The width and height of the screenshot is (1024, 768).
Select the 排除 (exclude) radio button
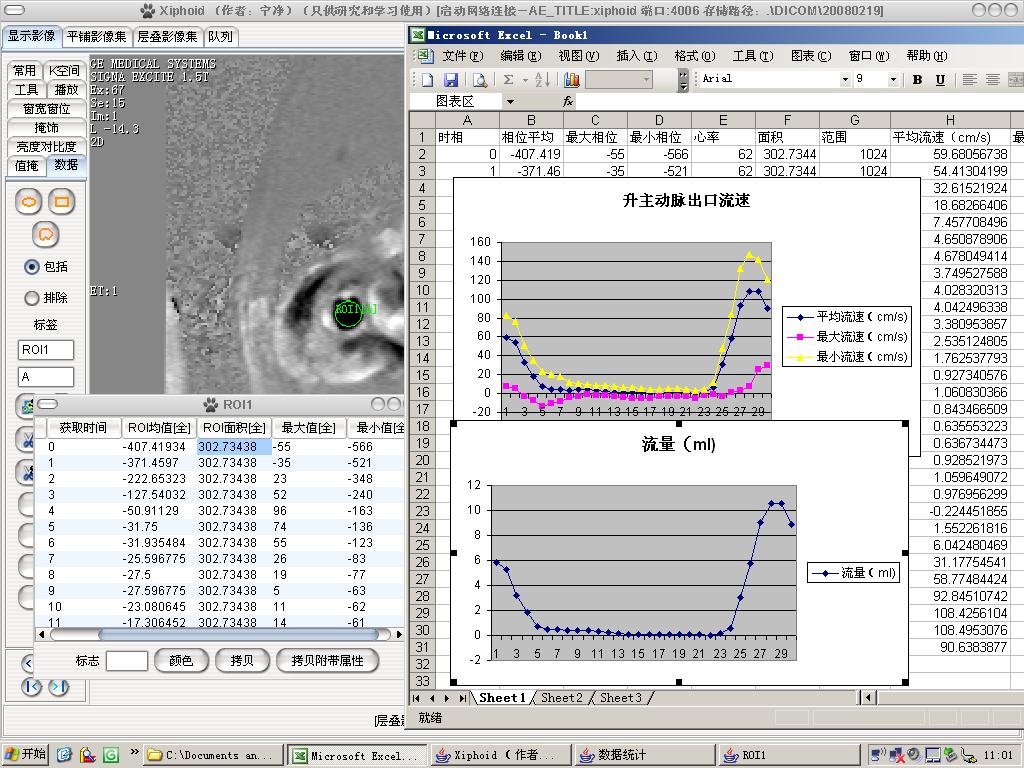(x=31, y=298)
